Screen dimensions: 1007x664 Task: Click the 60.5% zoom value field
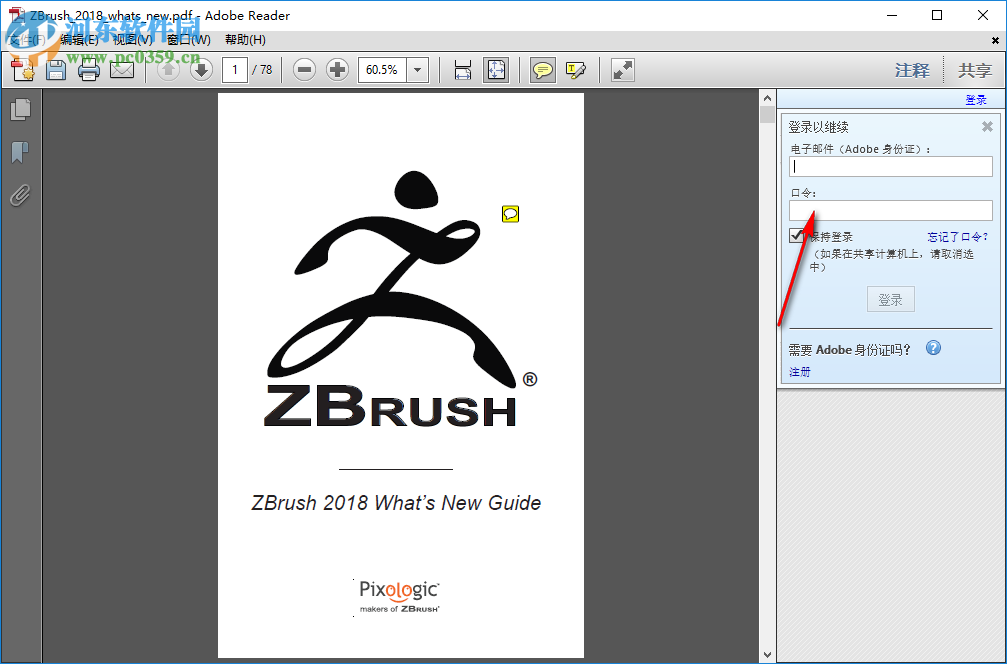[x=383, y=69]
